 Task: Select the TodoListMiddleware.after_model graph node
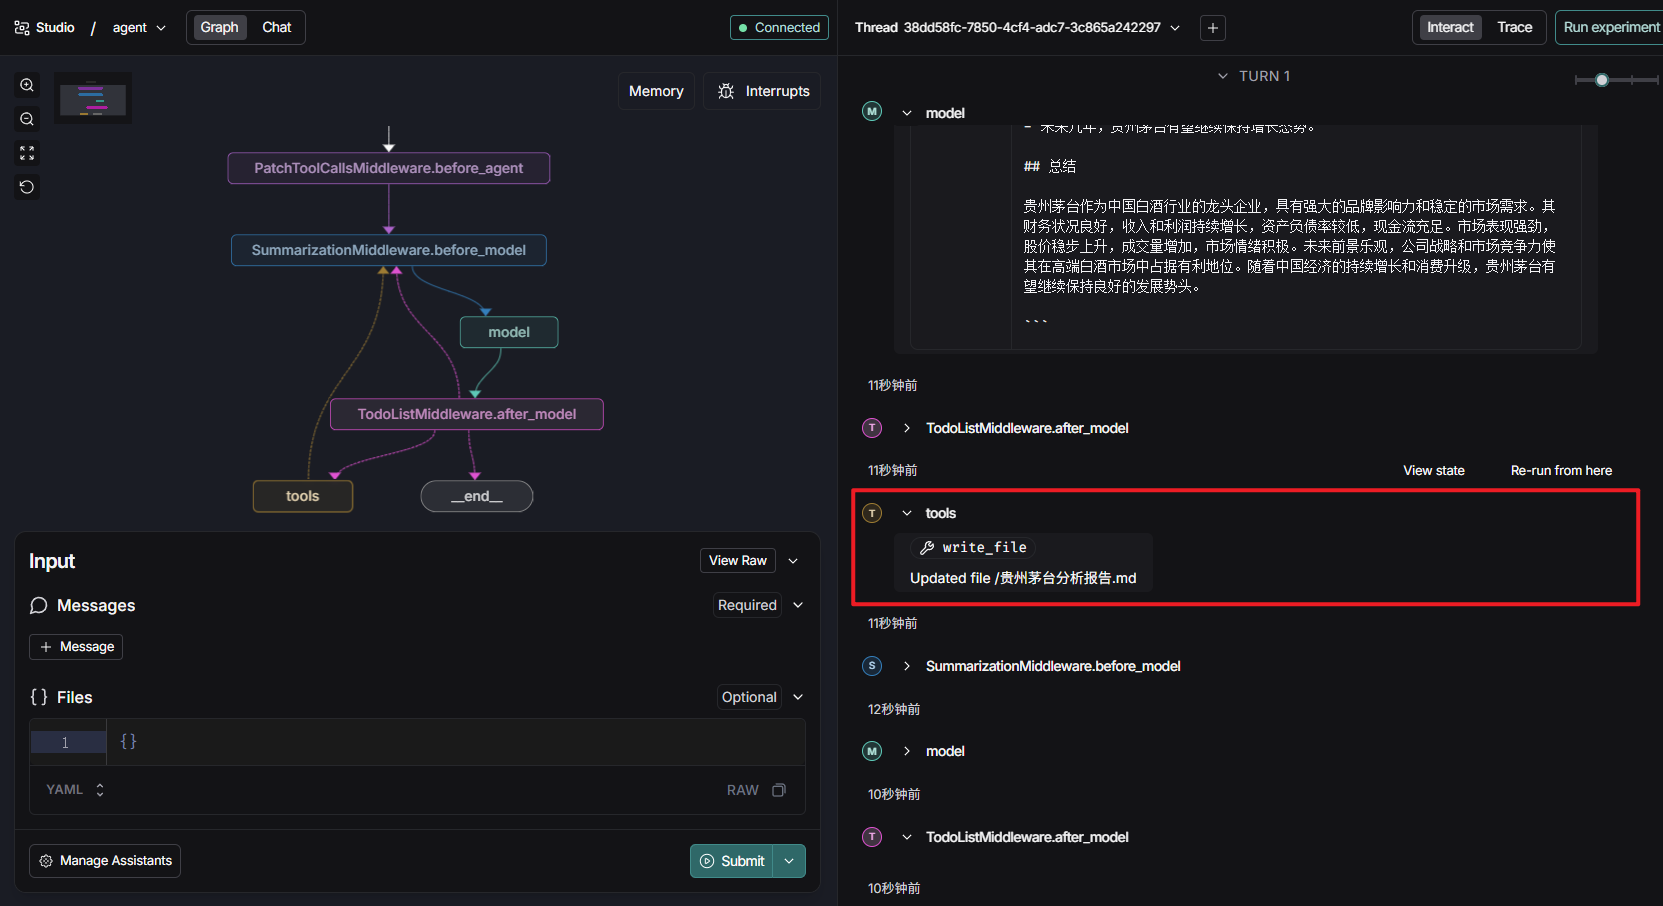click(x=467, y=414)
